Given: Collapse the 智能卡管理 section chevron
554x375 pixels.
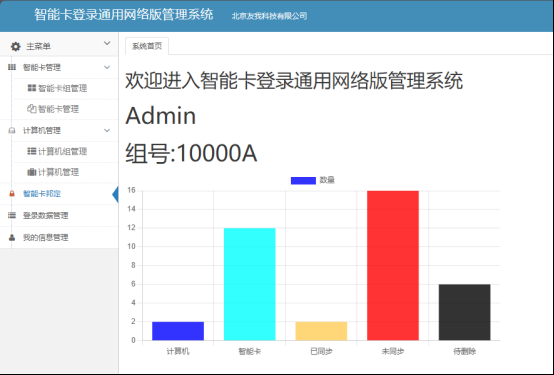Looking at the screenshot, I should [x=107, y=67].
